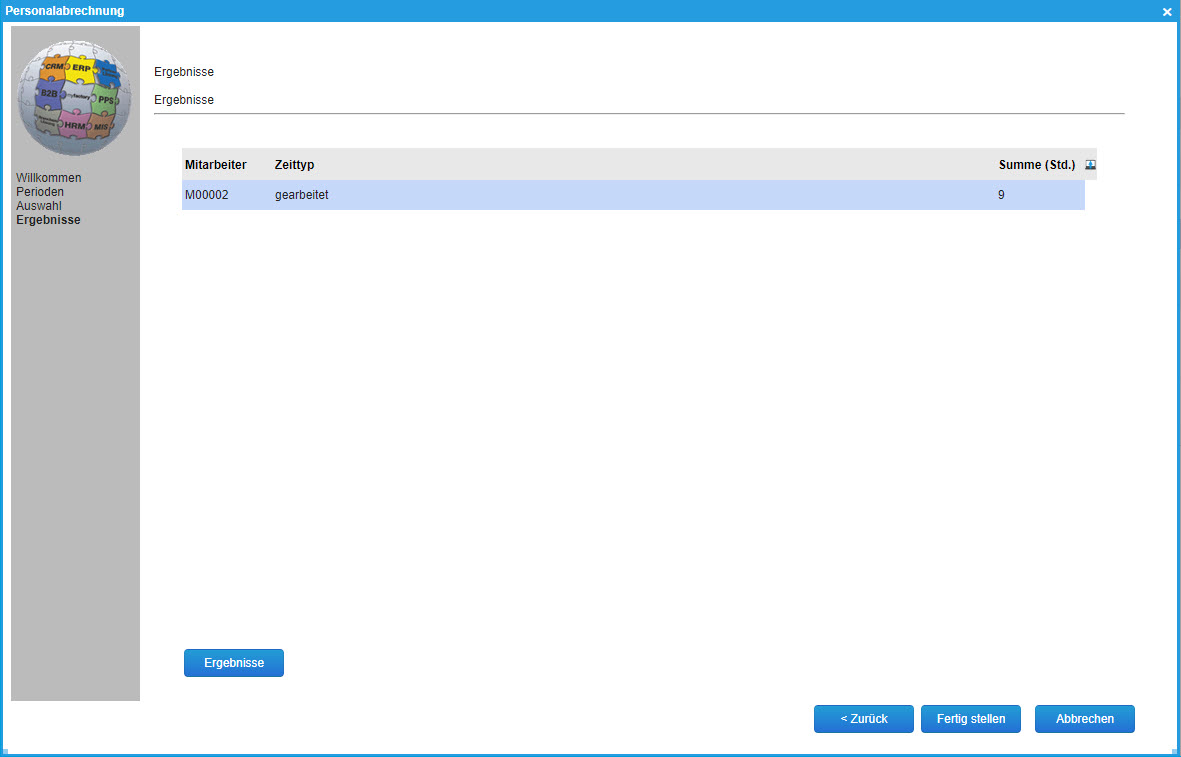Image resolution: width=1181 pixels, height=757 pixels.
Task: Click the pink HRM puzzle piece
Action: [x=74, y=126]
